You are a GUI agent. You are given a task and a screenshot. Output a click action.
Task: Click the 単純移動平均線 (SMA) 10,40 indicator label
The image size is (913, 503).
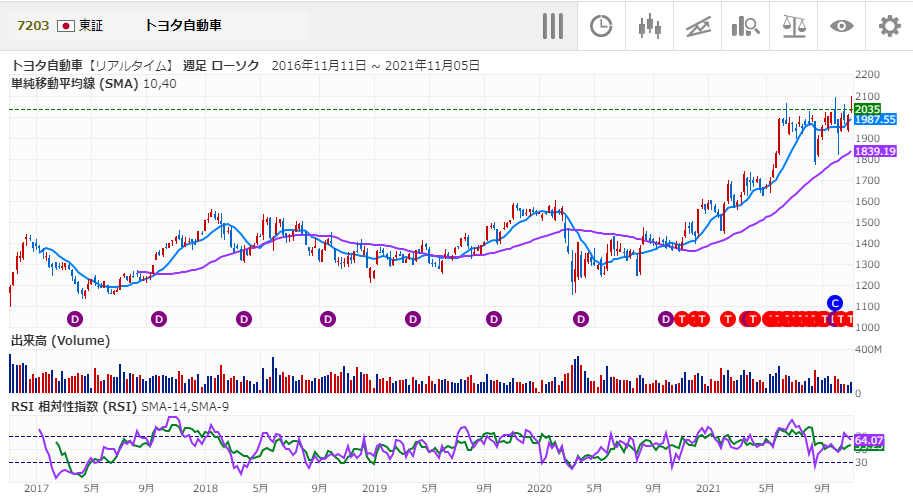coord(94,84)
